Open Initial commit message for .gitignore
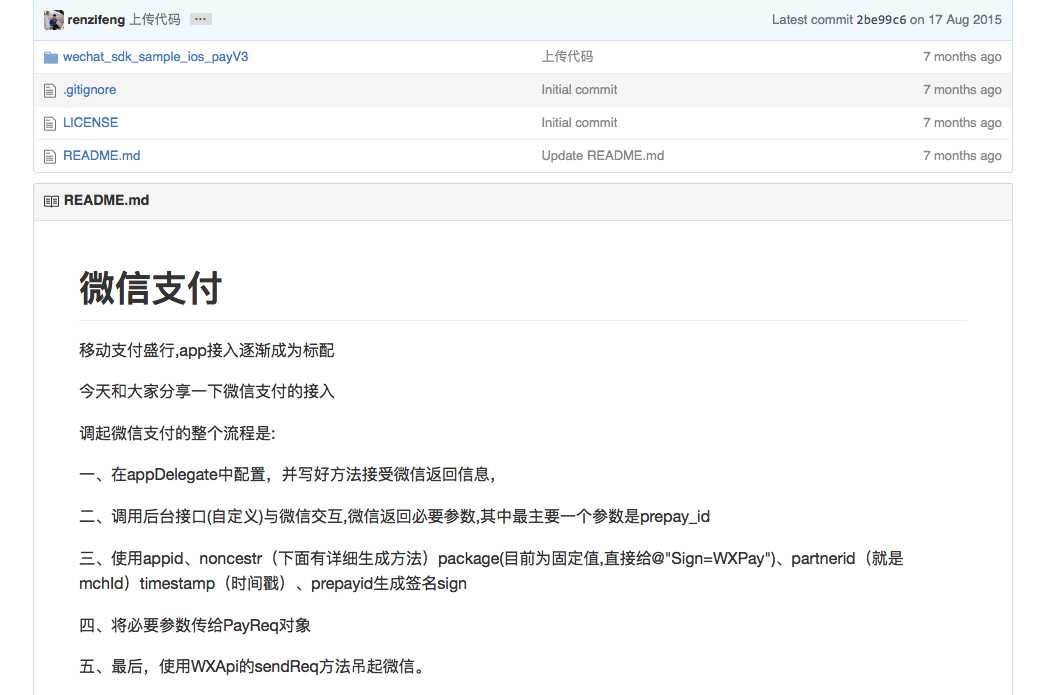Viewport: 1041px width, 695px height. [x=579, y=90]
